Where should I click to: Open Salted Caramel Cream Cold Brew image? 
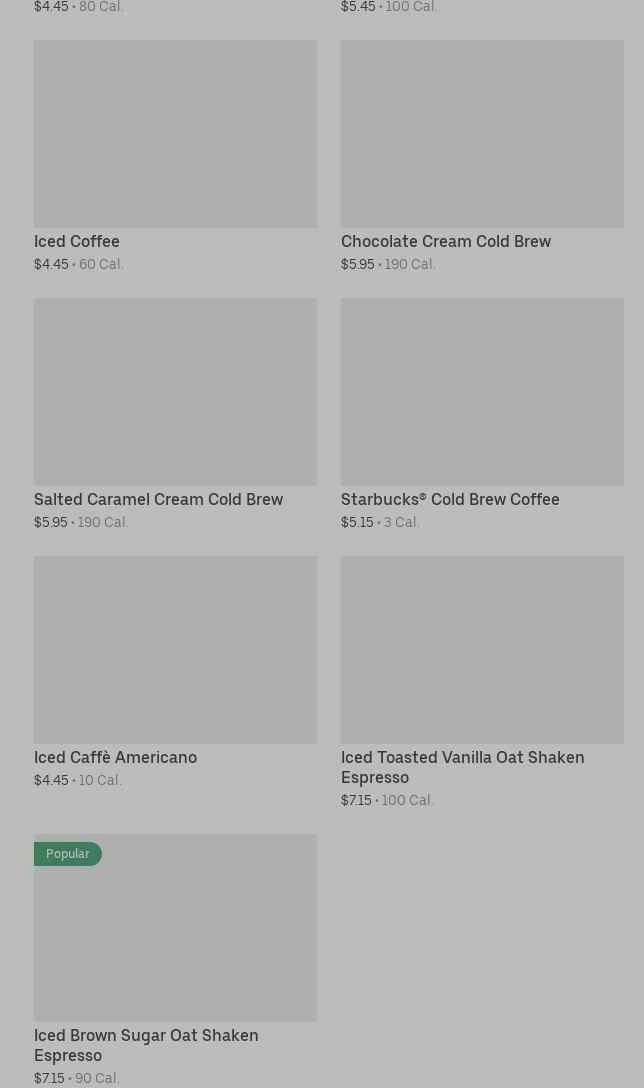click(x=175, y=392)
